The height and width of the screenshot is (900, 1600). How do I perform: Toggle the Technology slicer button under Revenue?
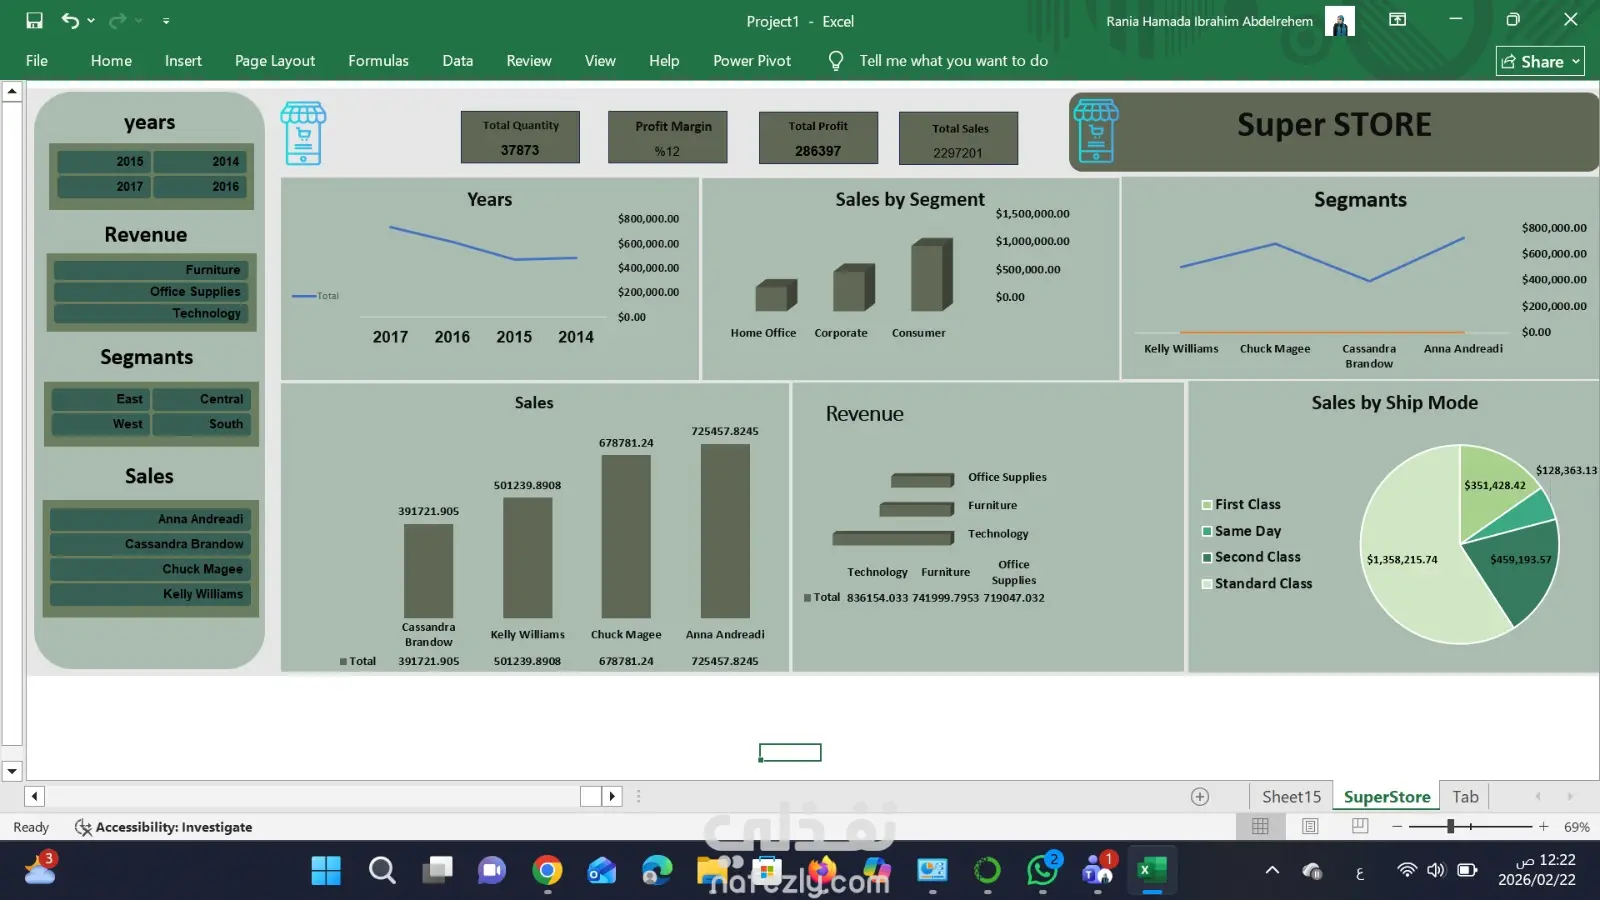151,314
